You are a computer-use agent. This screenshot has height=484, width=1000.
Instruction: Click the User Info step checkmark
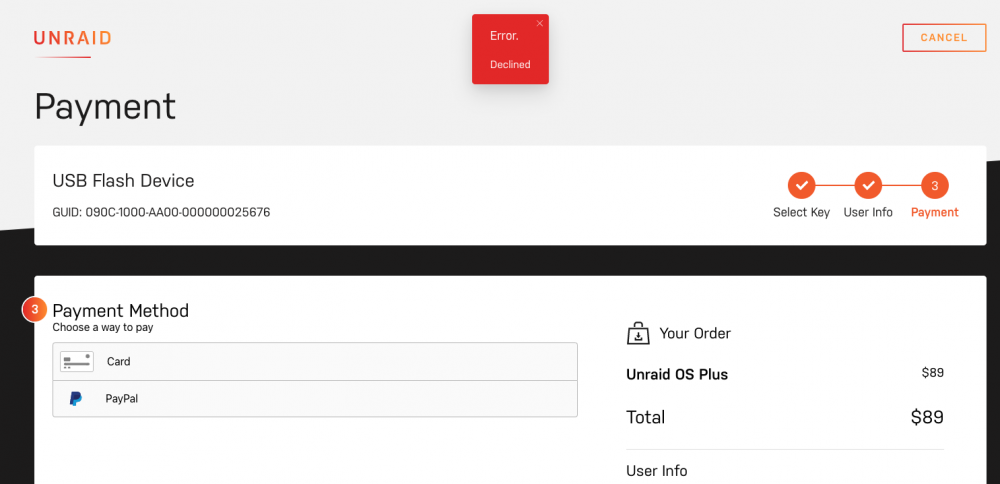click(x=868, y=186)
